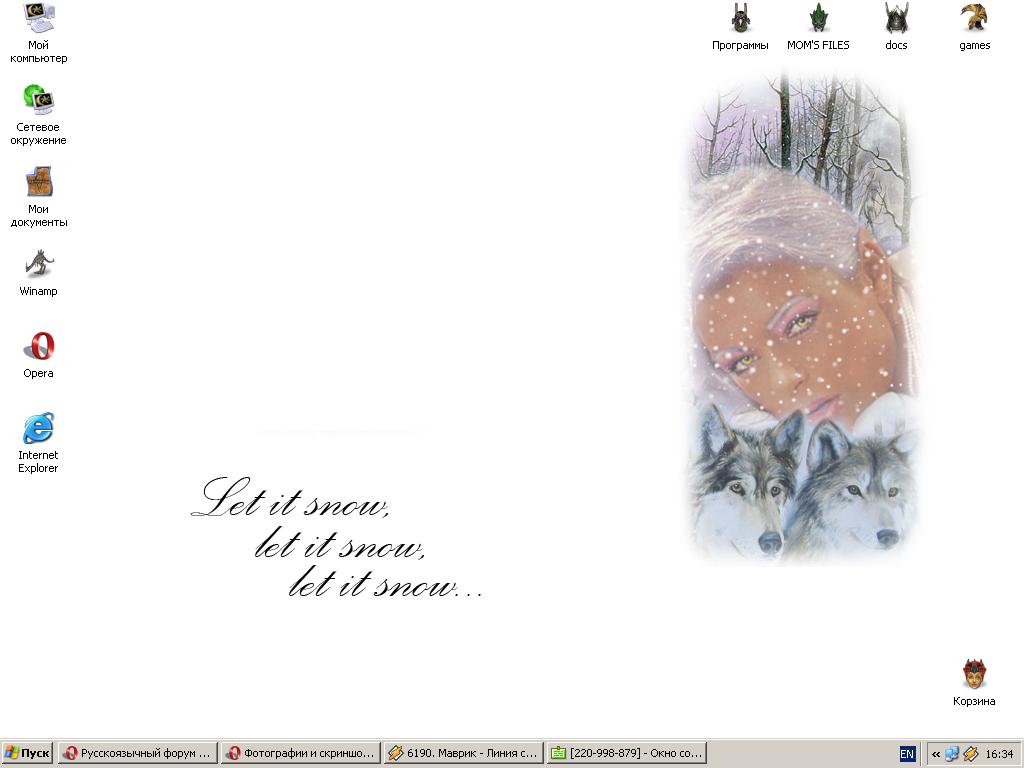Select the Internet Explorer shortcut

tap(39, 443)
